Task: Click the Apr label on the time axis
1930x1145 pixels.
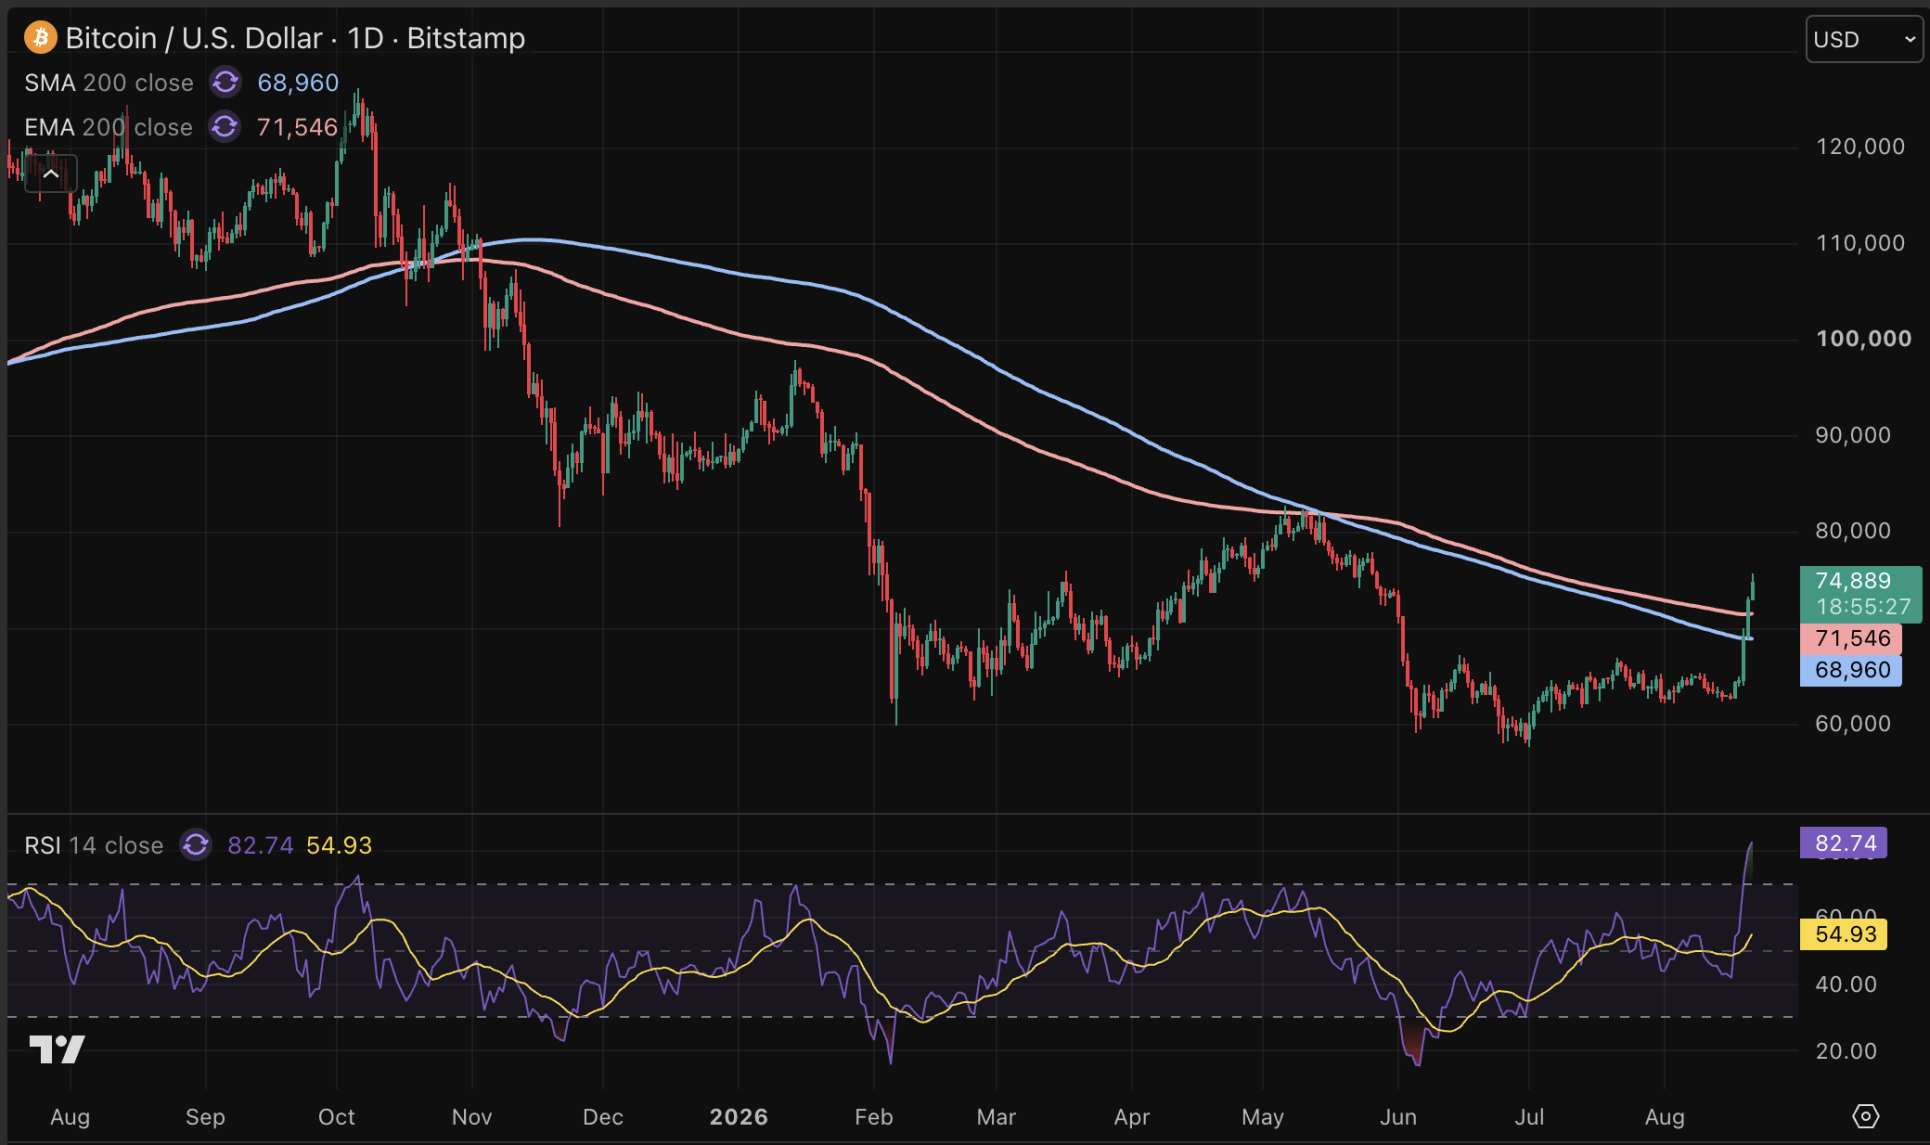Action: [x=1131, y=1117]
